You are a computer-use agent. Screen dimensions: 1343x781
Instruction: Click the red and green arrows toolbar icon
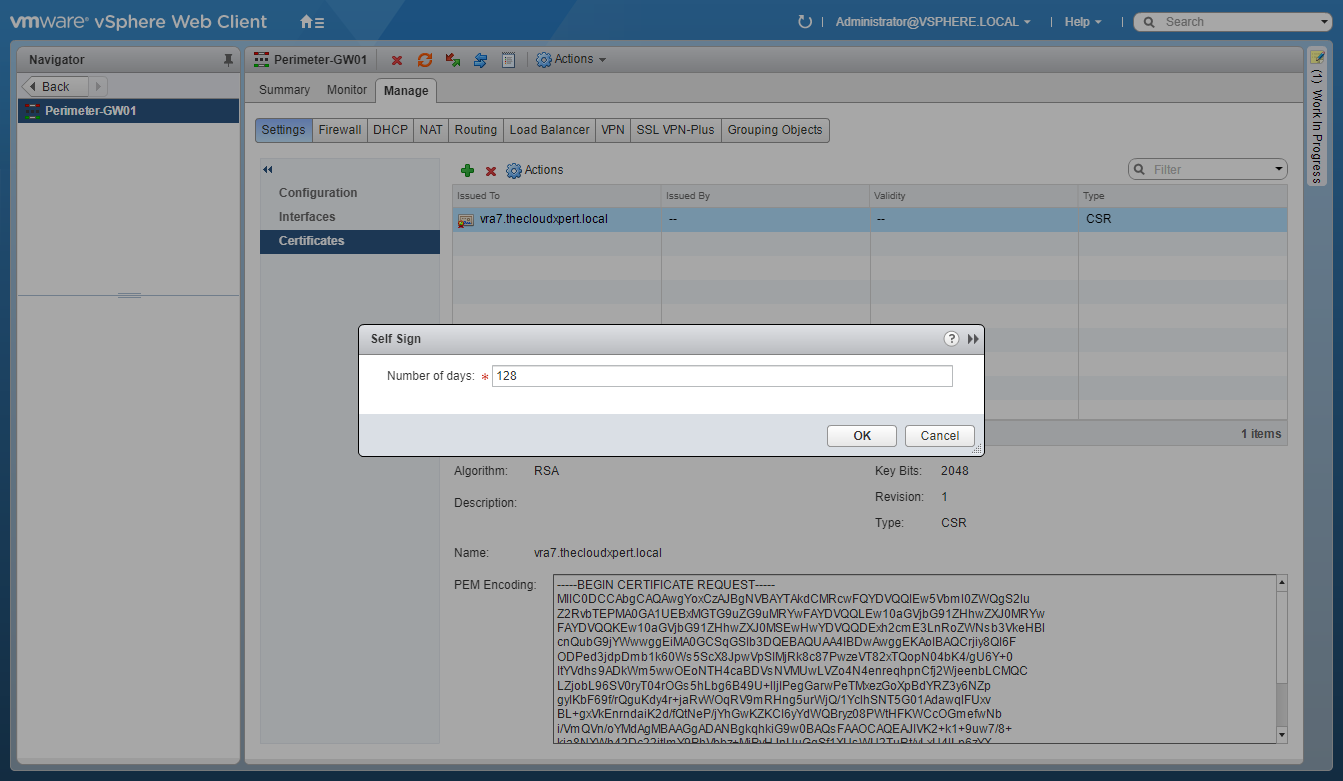point(453,60)
